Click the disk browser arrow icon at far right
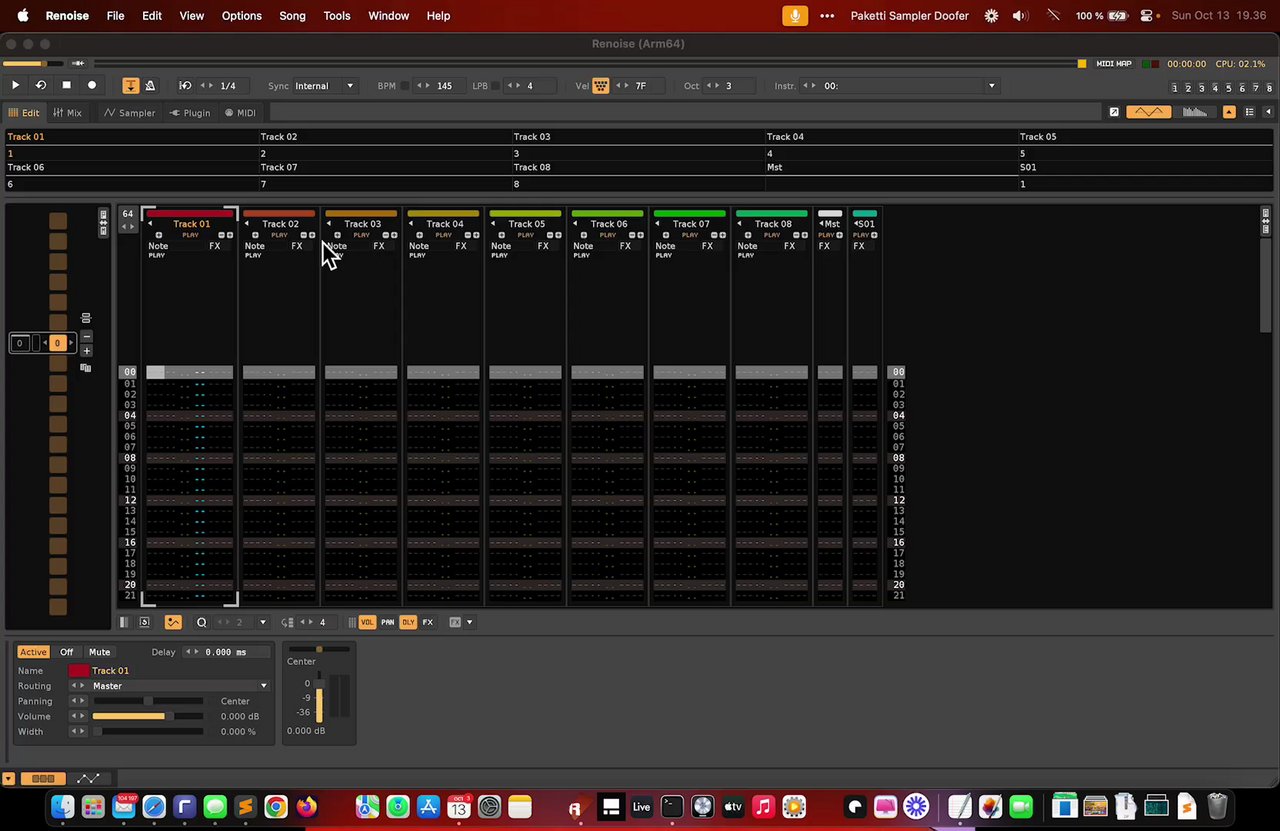Viewport: 1280px width, 831px height. pyautogui.click(x=1269, y=112)
